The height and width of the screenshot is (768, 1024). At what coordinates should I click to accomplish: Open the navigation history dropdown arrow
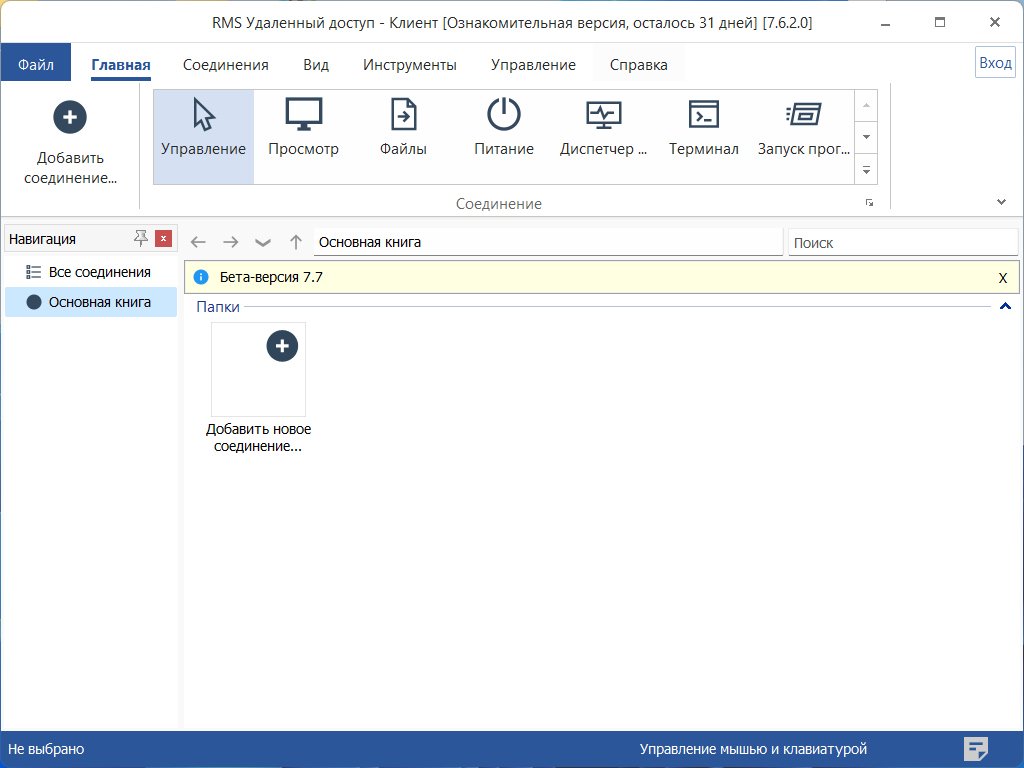tap(263, 242)
